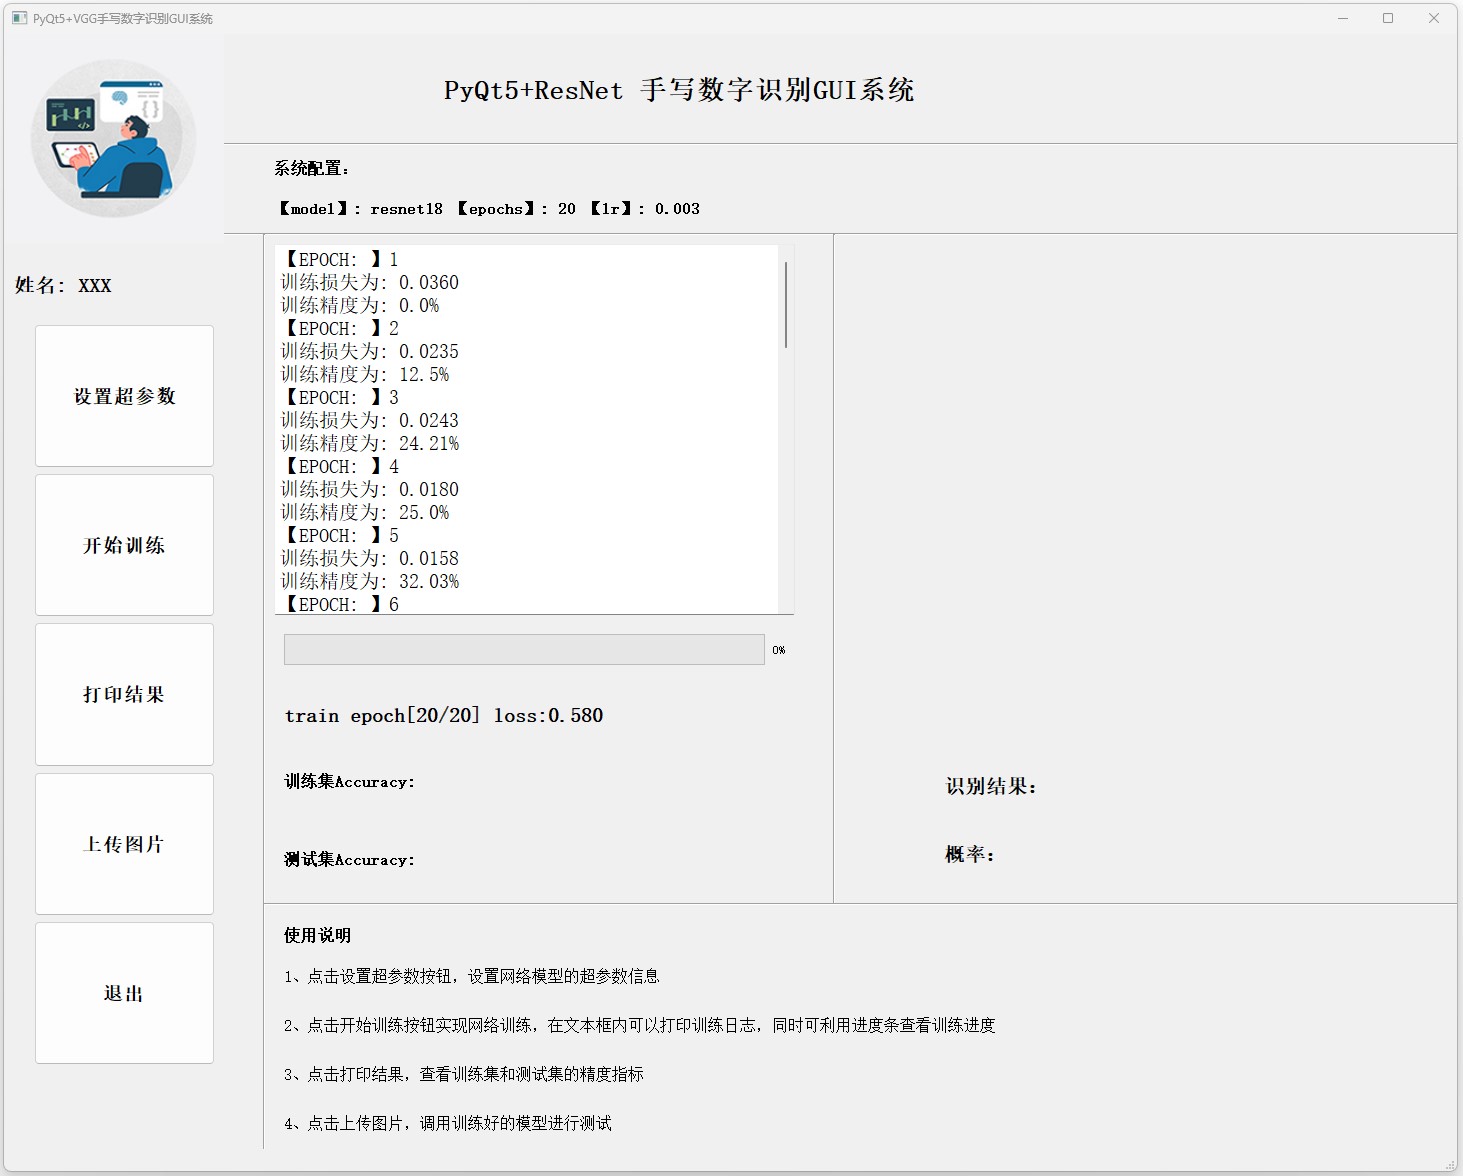Click log line 训练损失为: 0.0235
The width and height of the screenshot is (1463, 1176).
[x=370, y=351]
